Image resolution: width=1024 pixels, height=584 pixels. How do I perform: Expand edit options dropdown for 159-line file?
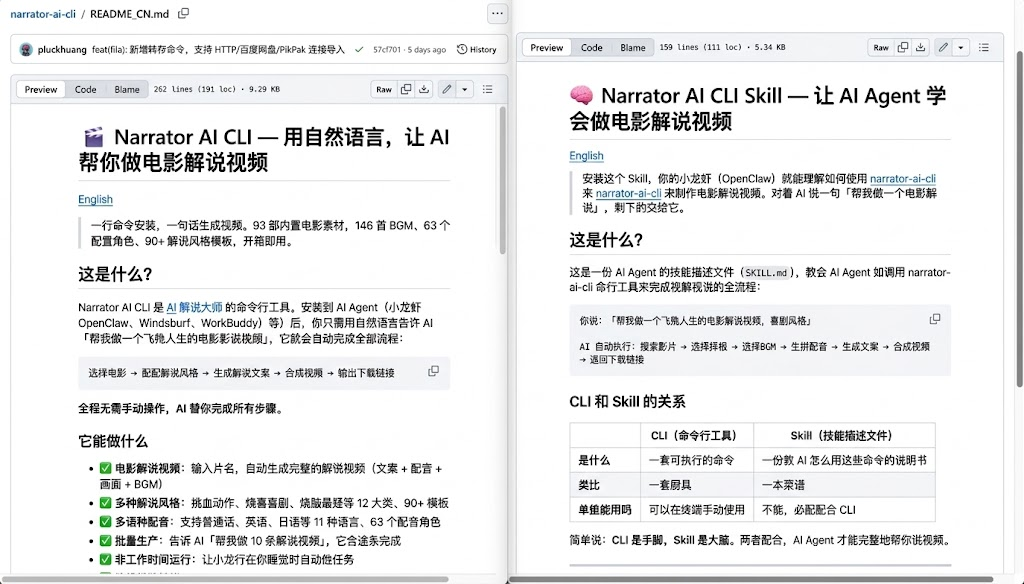point(961,47)
